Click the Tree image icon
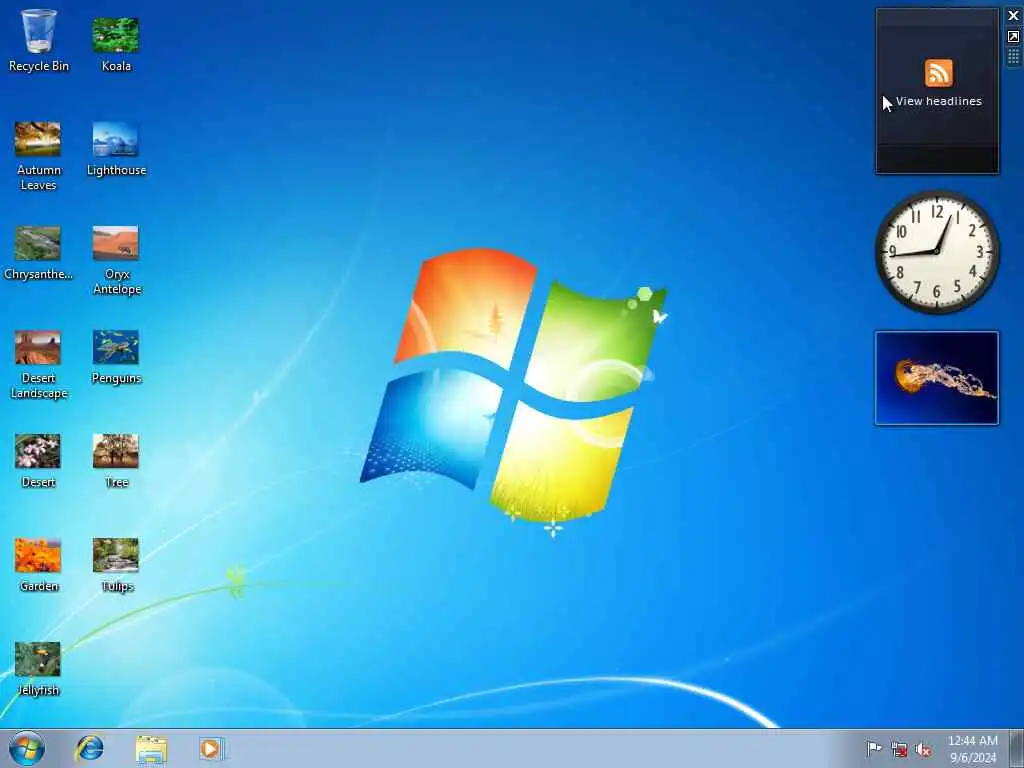Screen dimensions: 1024x768 116,460
